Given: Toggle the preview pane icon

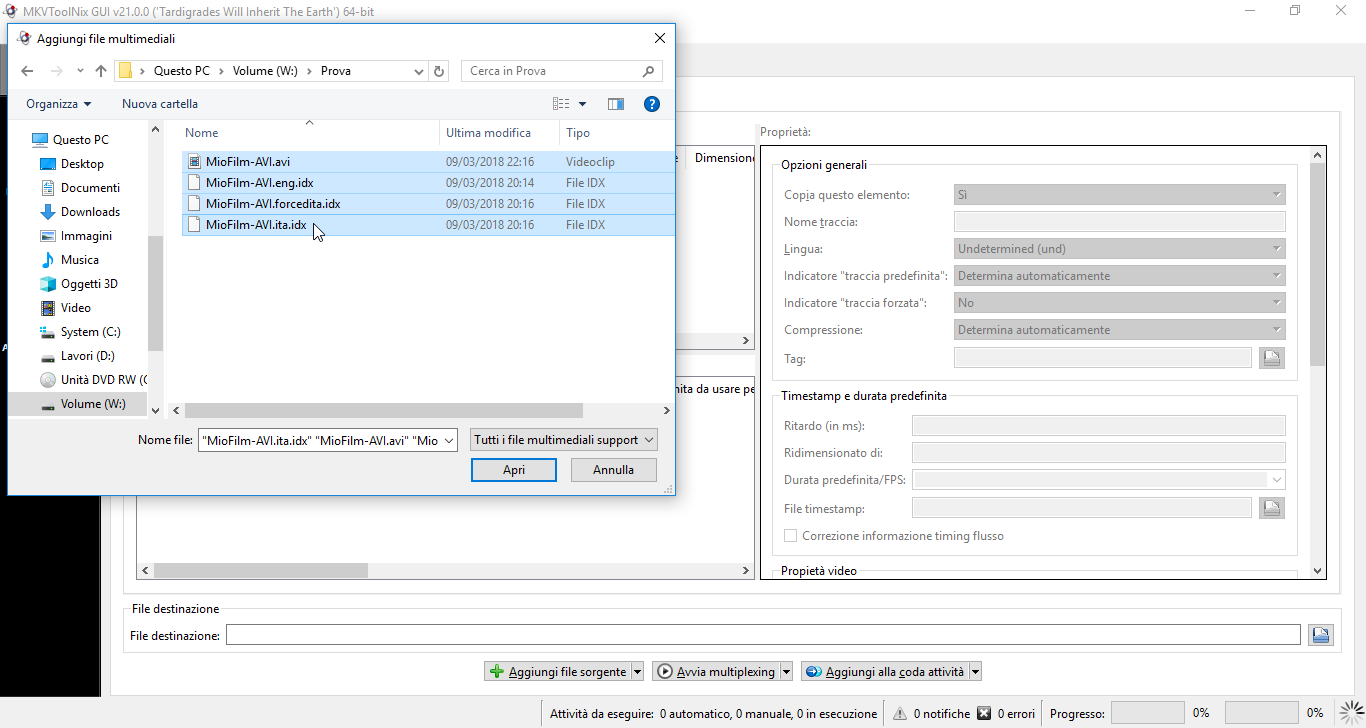Looking at the screenshot, I should click(616, 104).
